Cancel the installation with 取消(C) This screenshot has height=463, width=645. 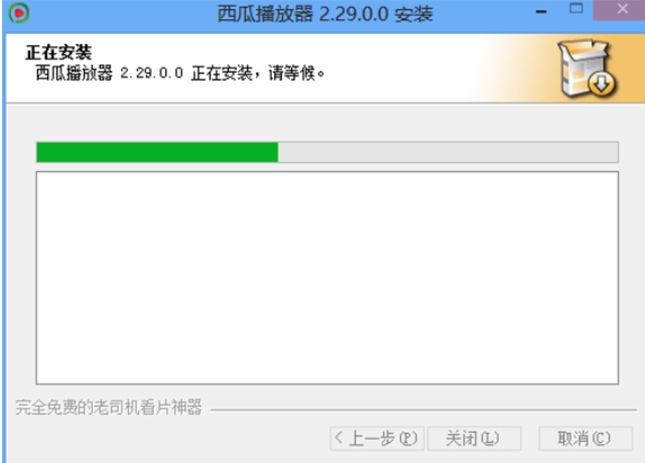pyautogui.click(x=585, y=438)
